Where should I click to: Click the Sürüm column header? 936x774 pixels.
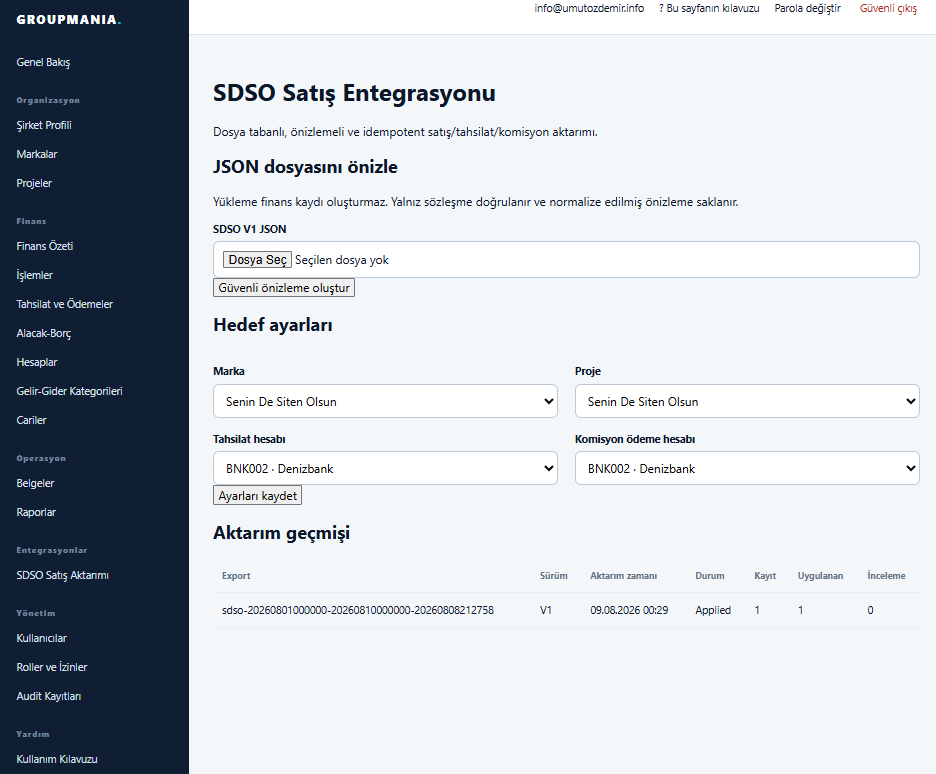(553, 576)
